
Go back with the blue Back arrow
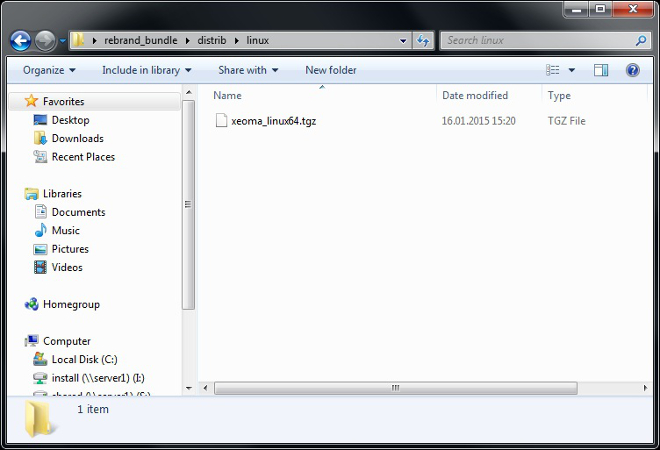click(20, 41)
